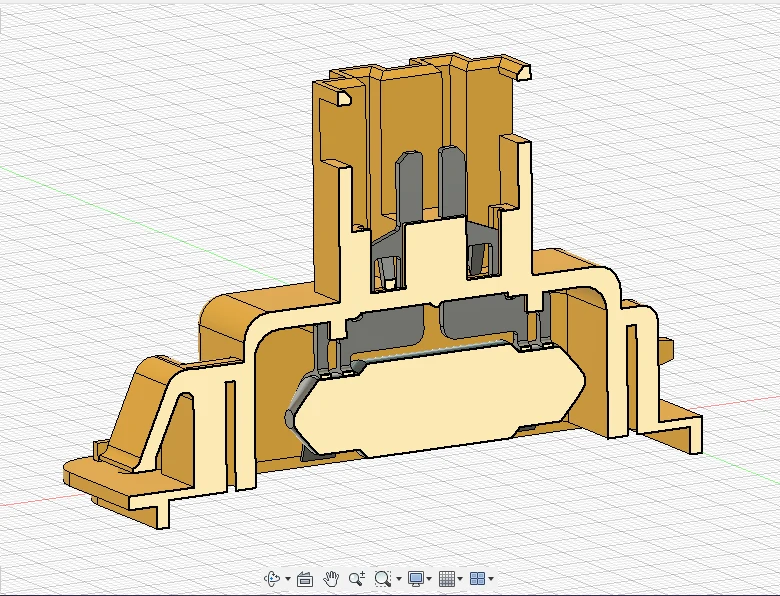Open the Orbit type dropdown arrow
Image resolution: width=780 pixels, height=596 pixels.
pos(288,579)
